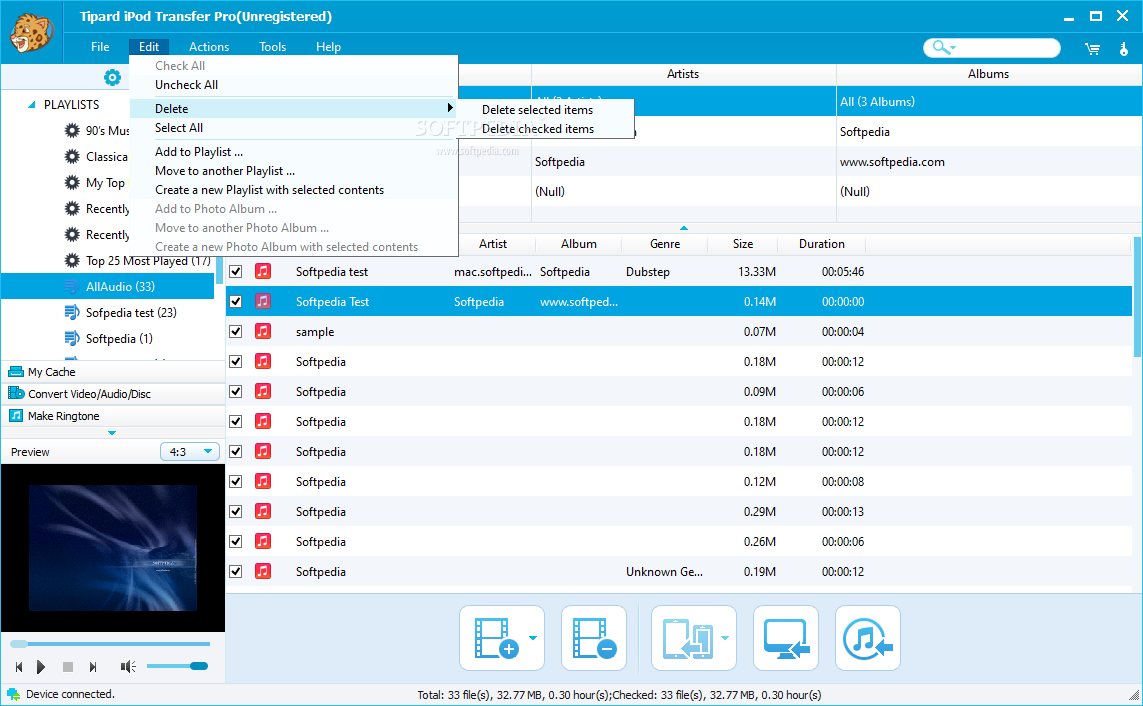Image resolution: width=1143 pixels, height=706 pixels.
Task: Open the search filter dropdown arrow
Action: coord(953,49)
